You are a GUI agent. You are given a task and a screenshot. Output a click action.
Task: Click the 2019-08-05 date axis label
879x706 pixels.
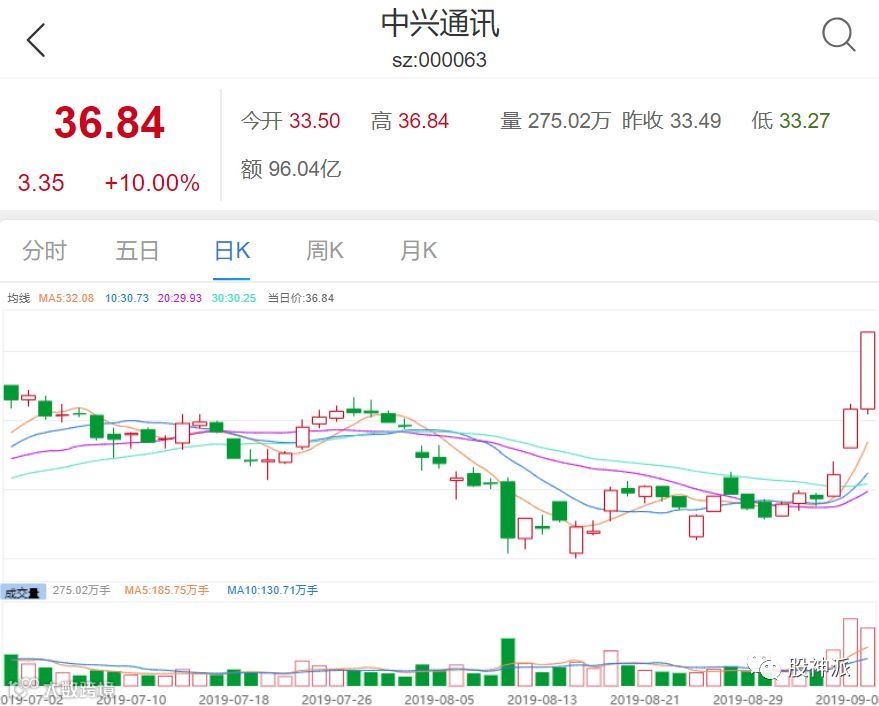pos(439,699)
